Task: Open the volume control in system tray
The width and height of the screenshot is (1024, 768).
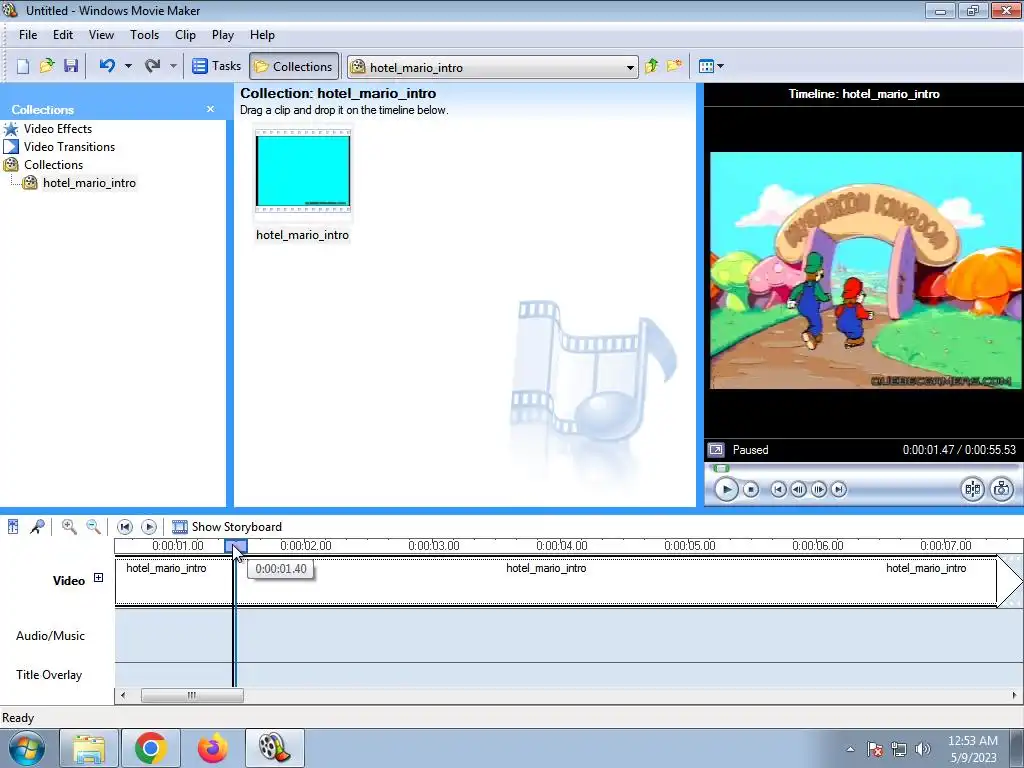Action: point(923,749)
